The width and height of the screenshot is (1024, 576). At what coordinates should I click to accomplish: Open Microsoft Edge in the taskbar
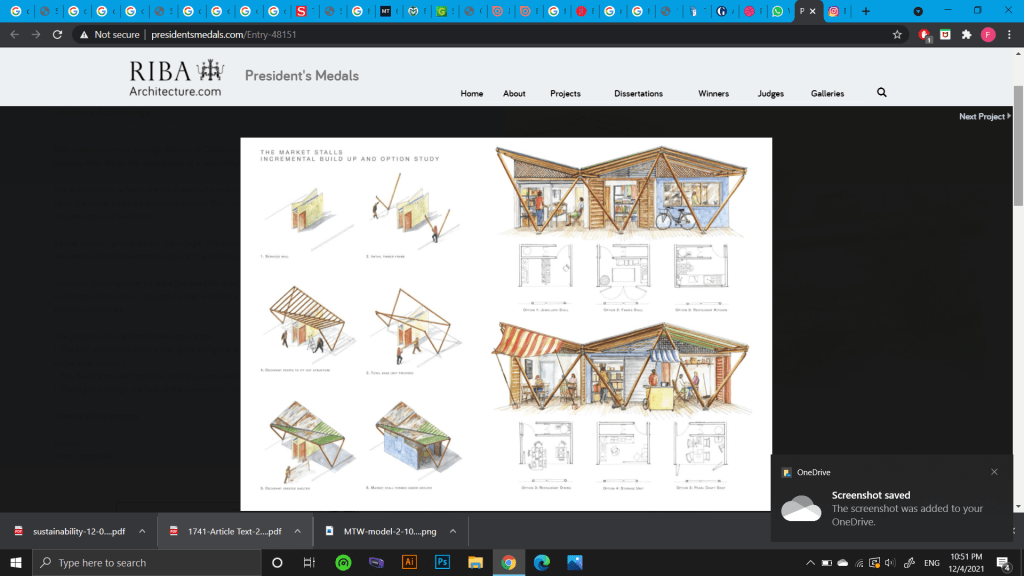[541, 562]
